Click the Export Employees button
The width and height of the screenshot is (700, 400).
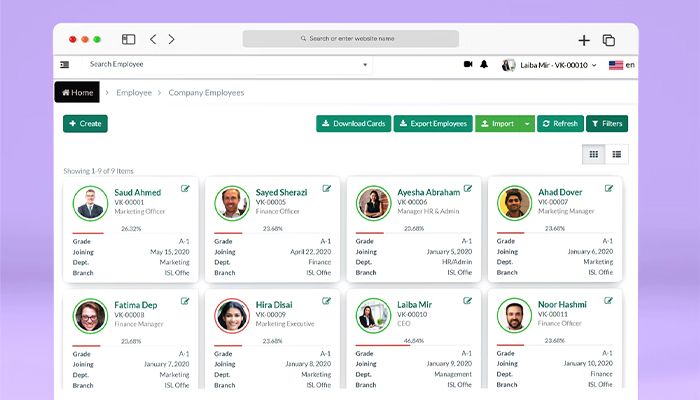click(x=433, y=124)
